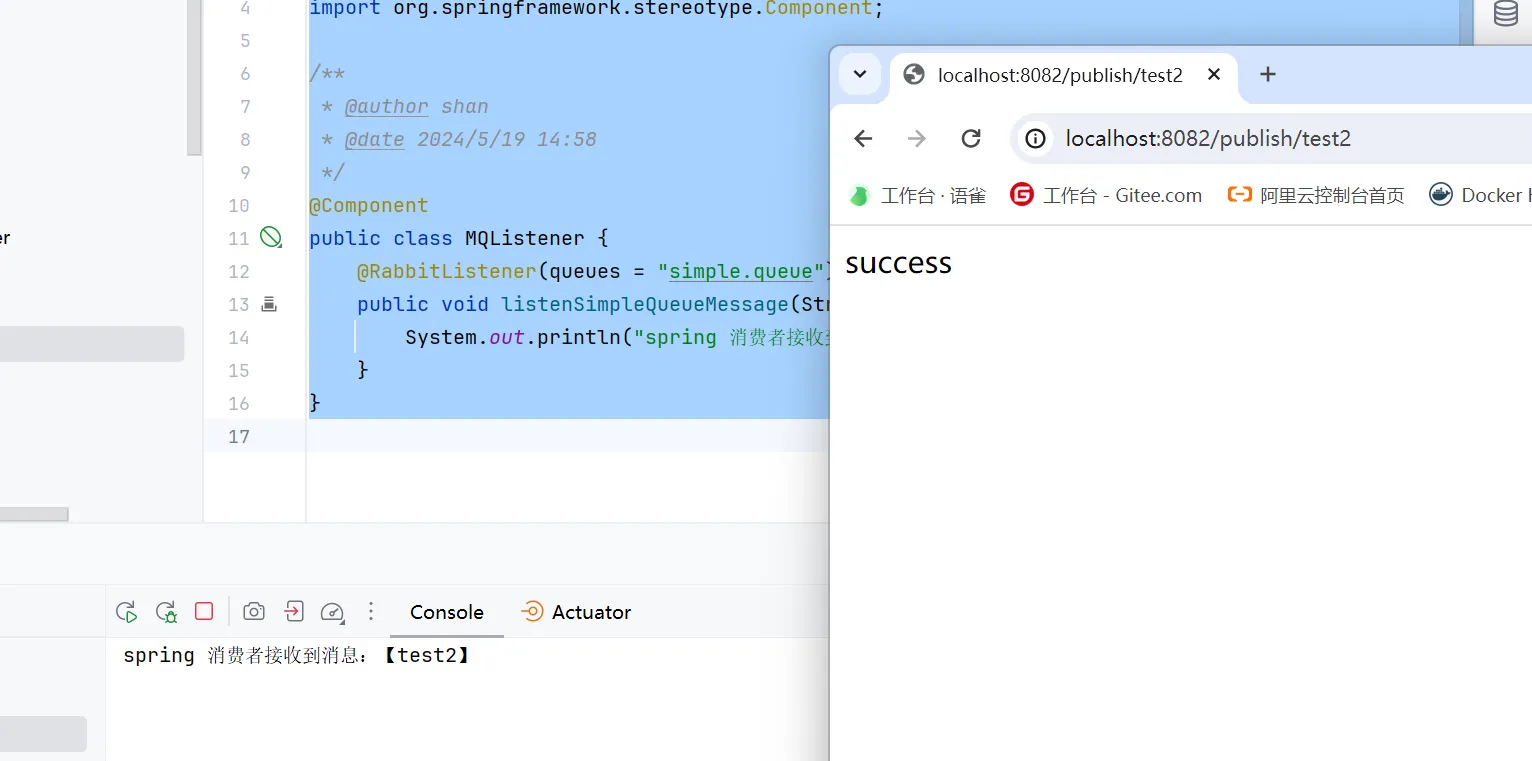Click the site information icon in address bar
This screenshot has height=761, width=1532.
point(1036,138)
